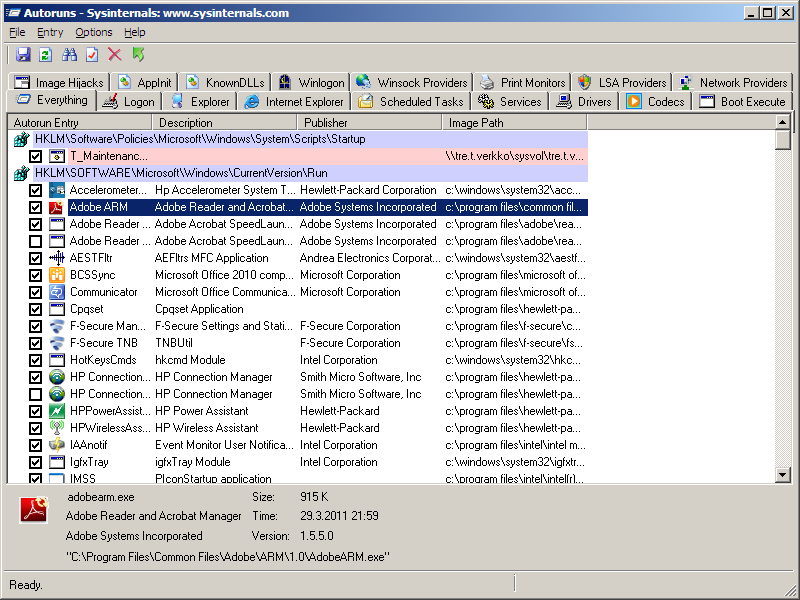The width and height of the screenshot is (800, 600).
Task: Disable the BCSSync autorun checkbox
Action: (x=35, y=276)
